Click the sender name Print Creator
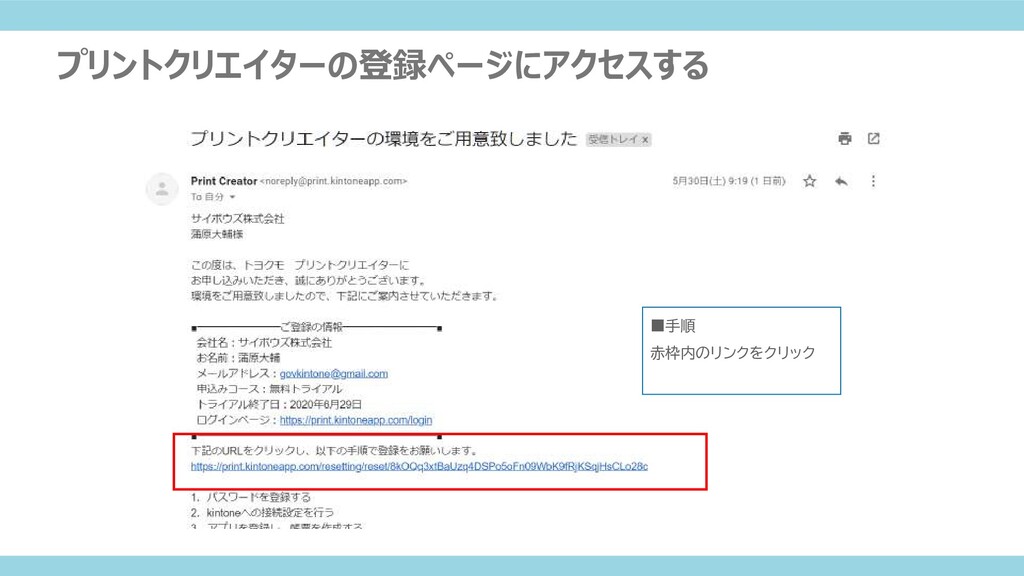The width and height of the screenshot is (1024, 576). click(x=224, y=181)
